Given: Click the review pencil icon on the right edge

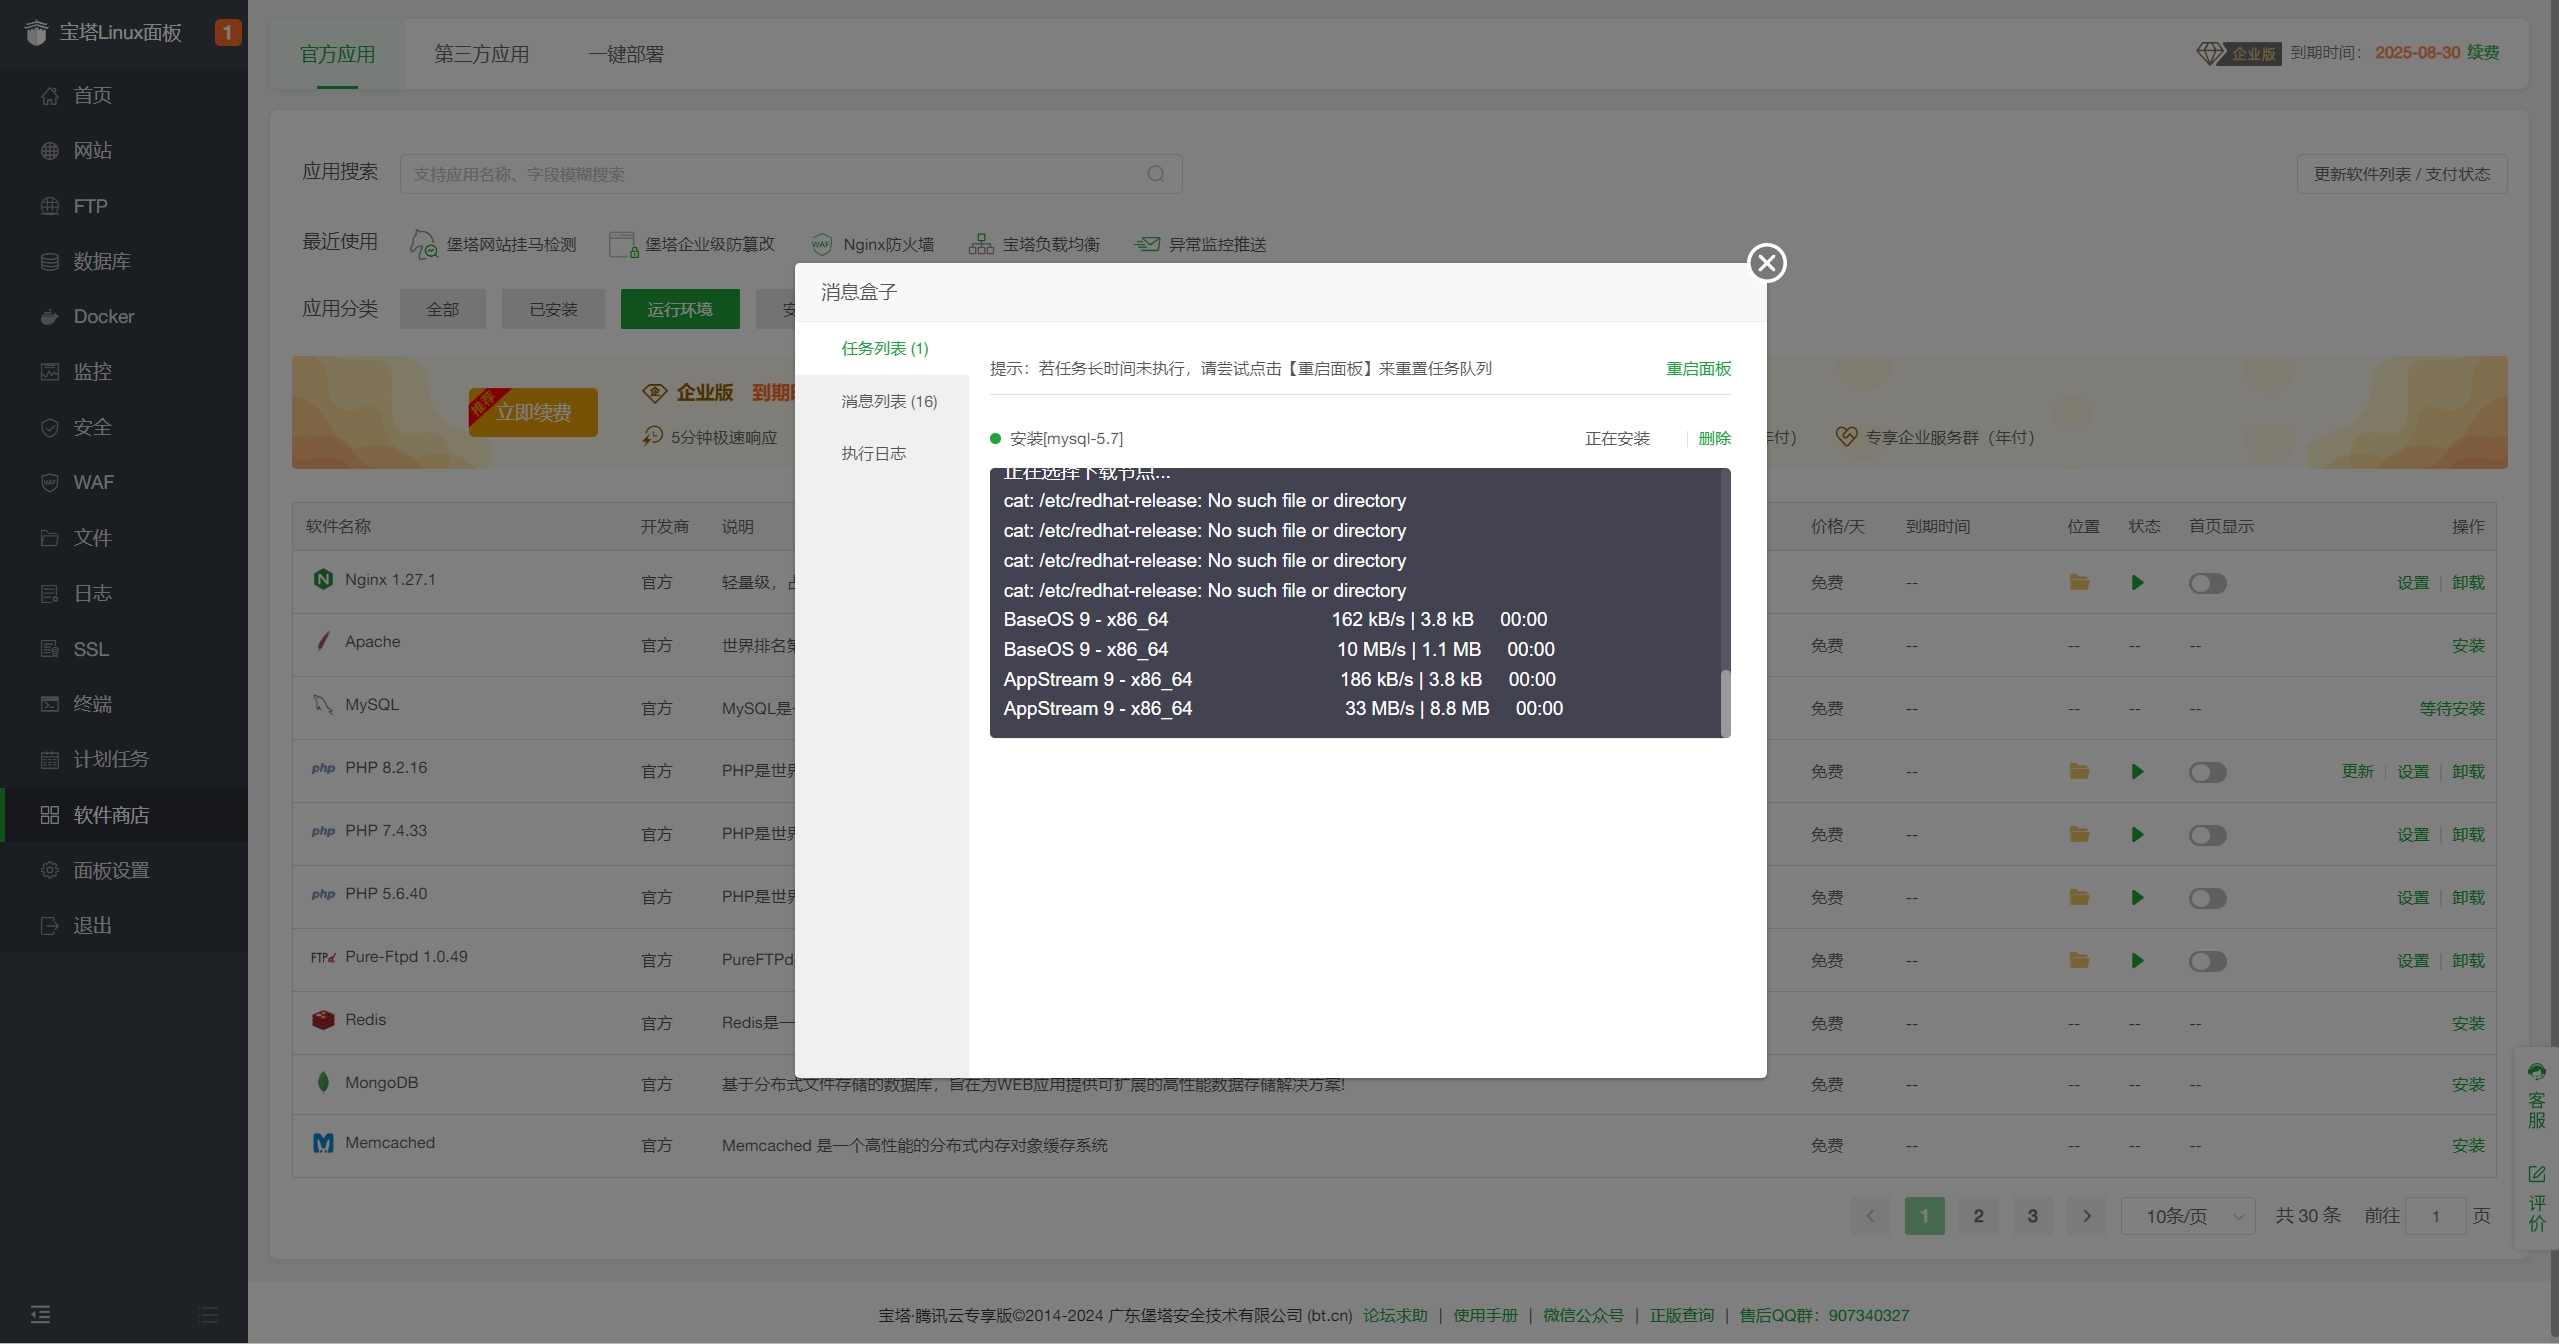Looking at the screenshot, I should tap(2537, 1174).
